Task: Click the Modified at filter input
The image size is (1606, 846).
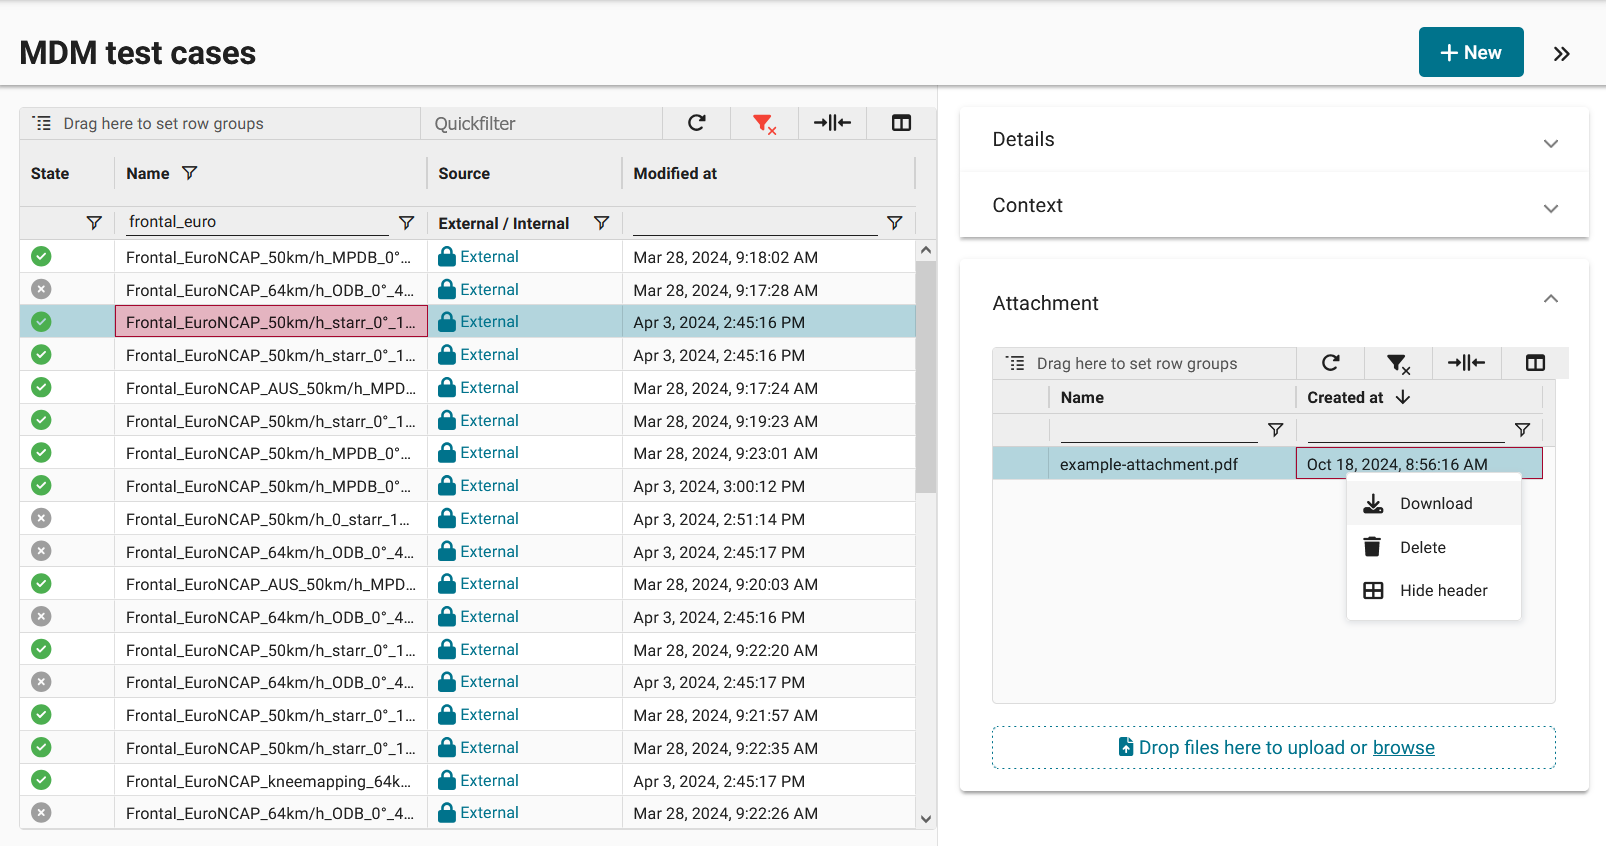Action: click(755, 222)
